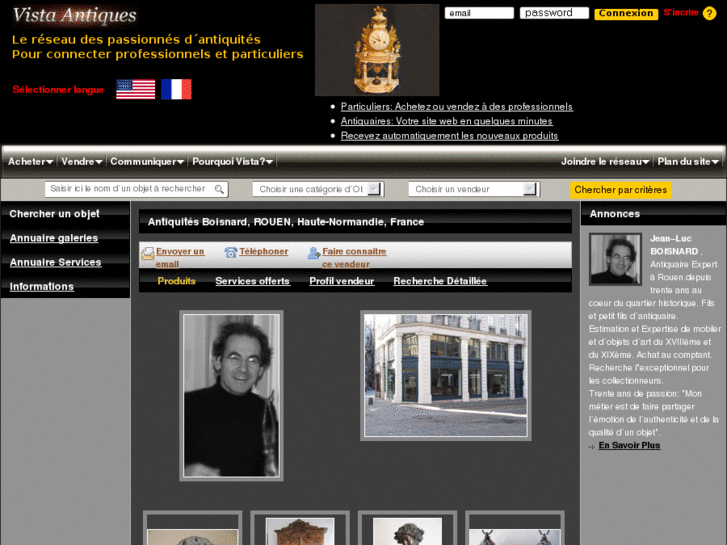Click the envelope icon beside Envoyer un email

point(147,253)
